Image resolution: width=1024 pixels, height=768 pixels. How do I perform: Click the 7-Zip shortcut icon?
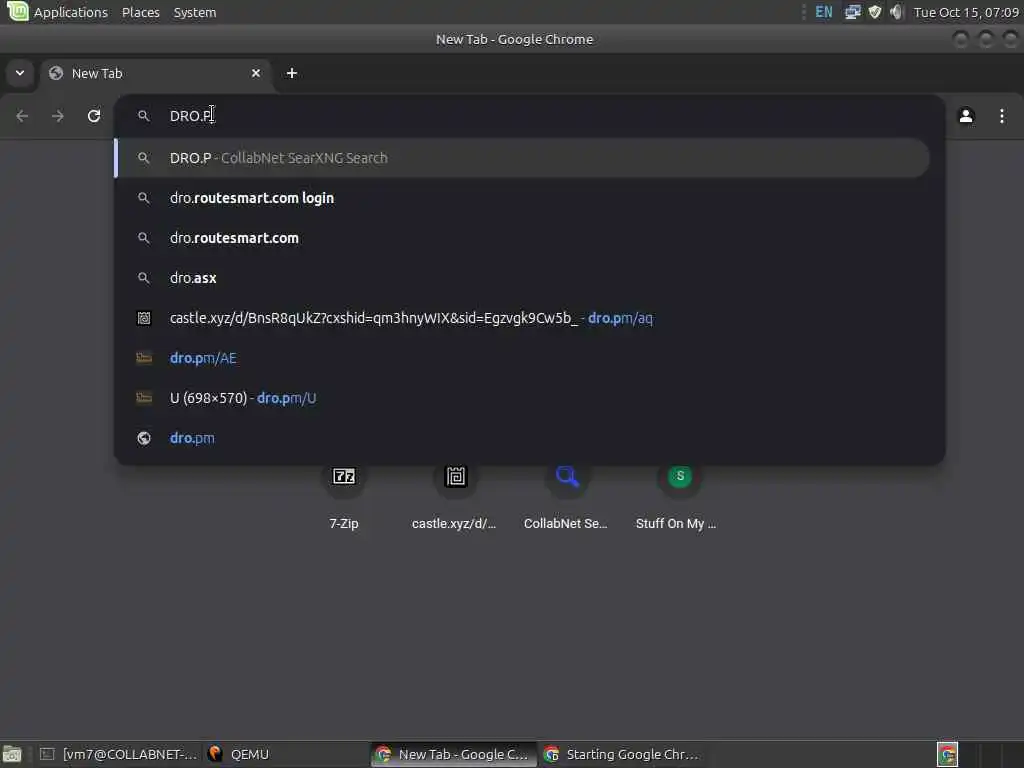[344, 476]
